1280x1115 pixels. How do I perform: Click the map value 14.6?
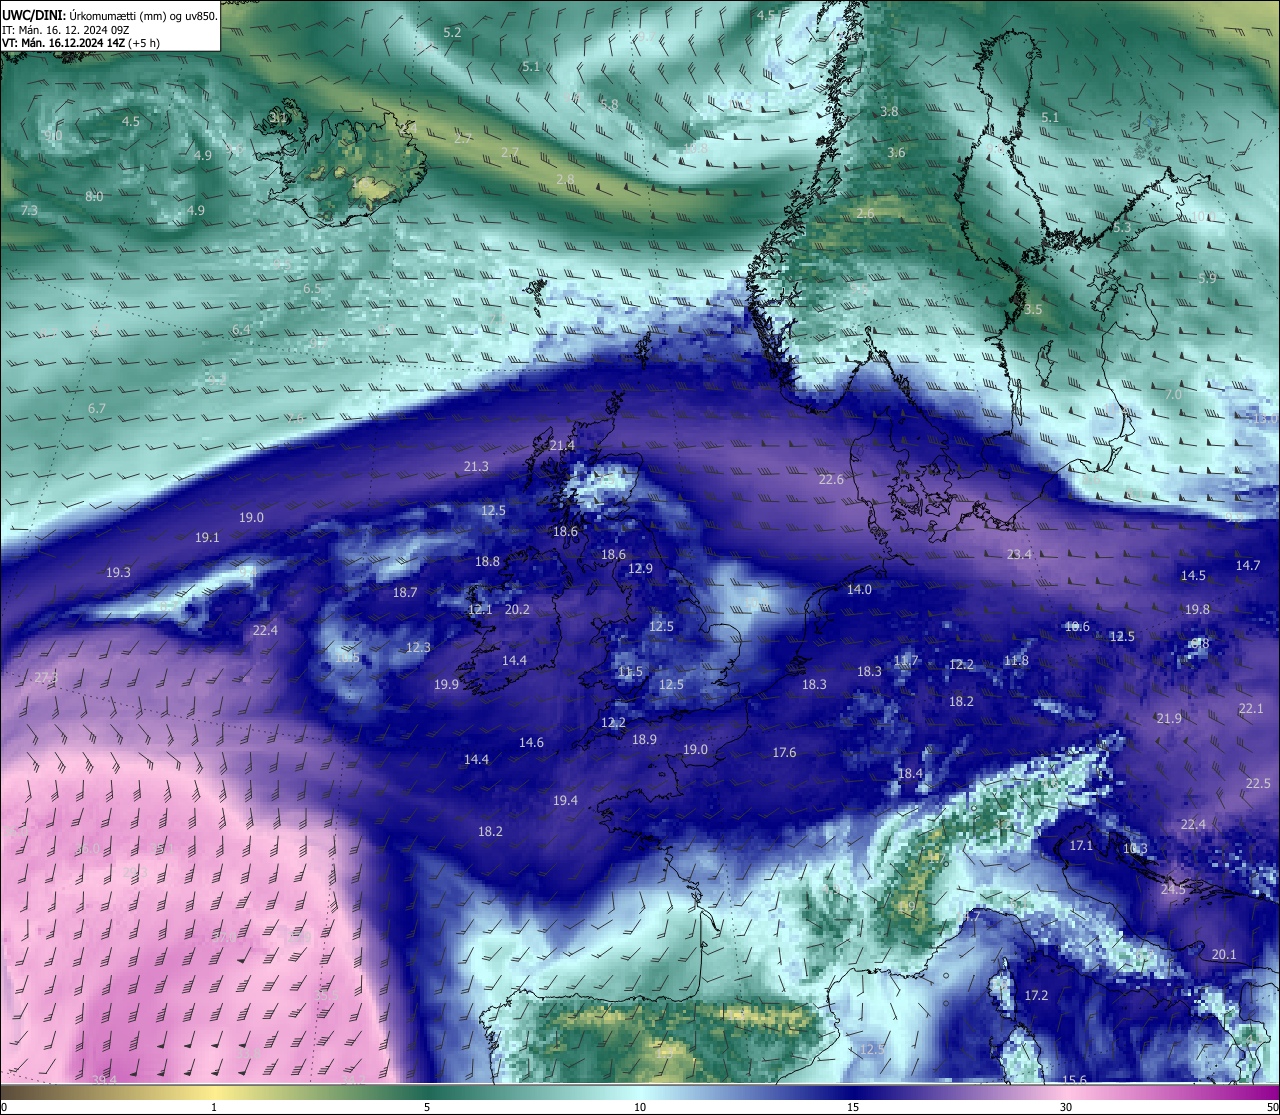[531, 743]
